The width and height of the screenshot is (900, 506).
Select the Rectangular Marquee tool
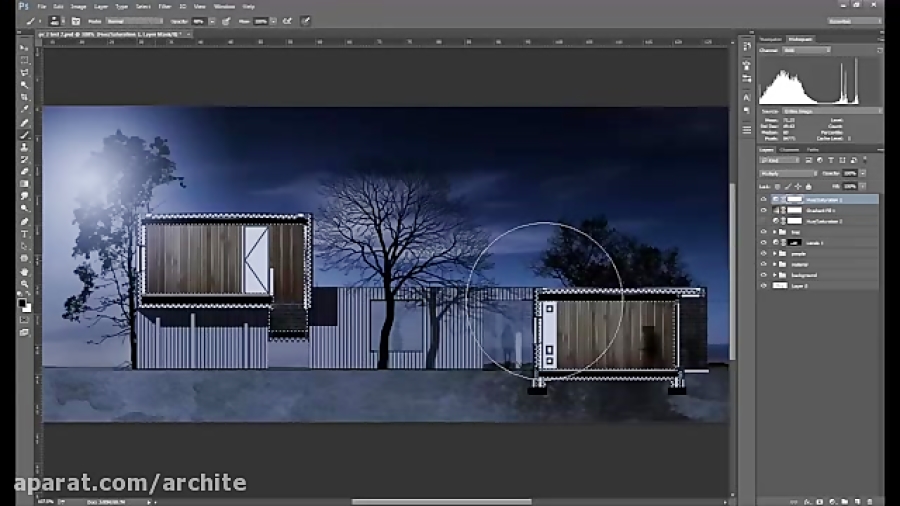coord(24,60)
